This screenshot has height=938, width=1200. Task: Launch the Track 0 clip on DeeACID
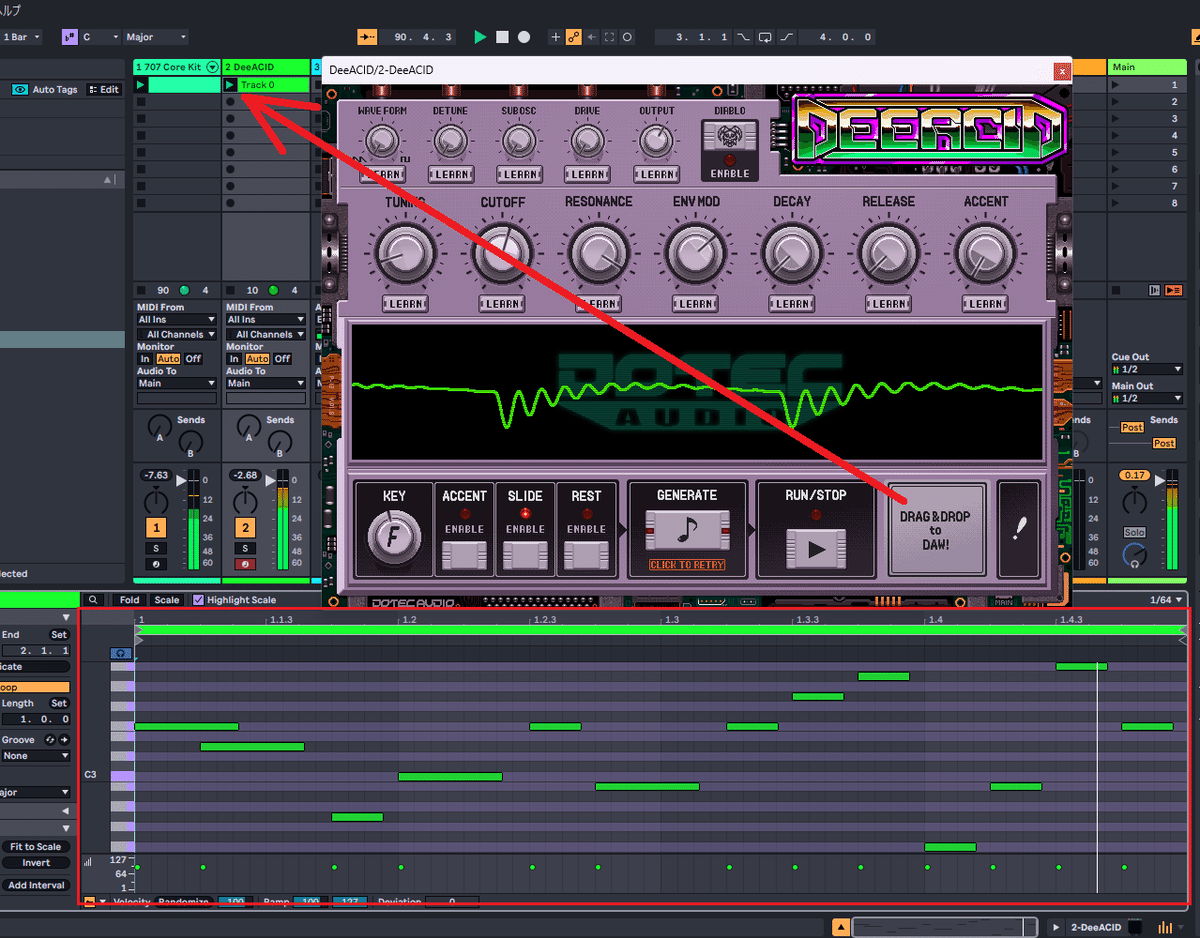tap(230, 85)
